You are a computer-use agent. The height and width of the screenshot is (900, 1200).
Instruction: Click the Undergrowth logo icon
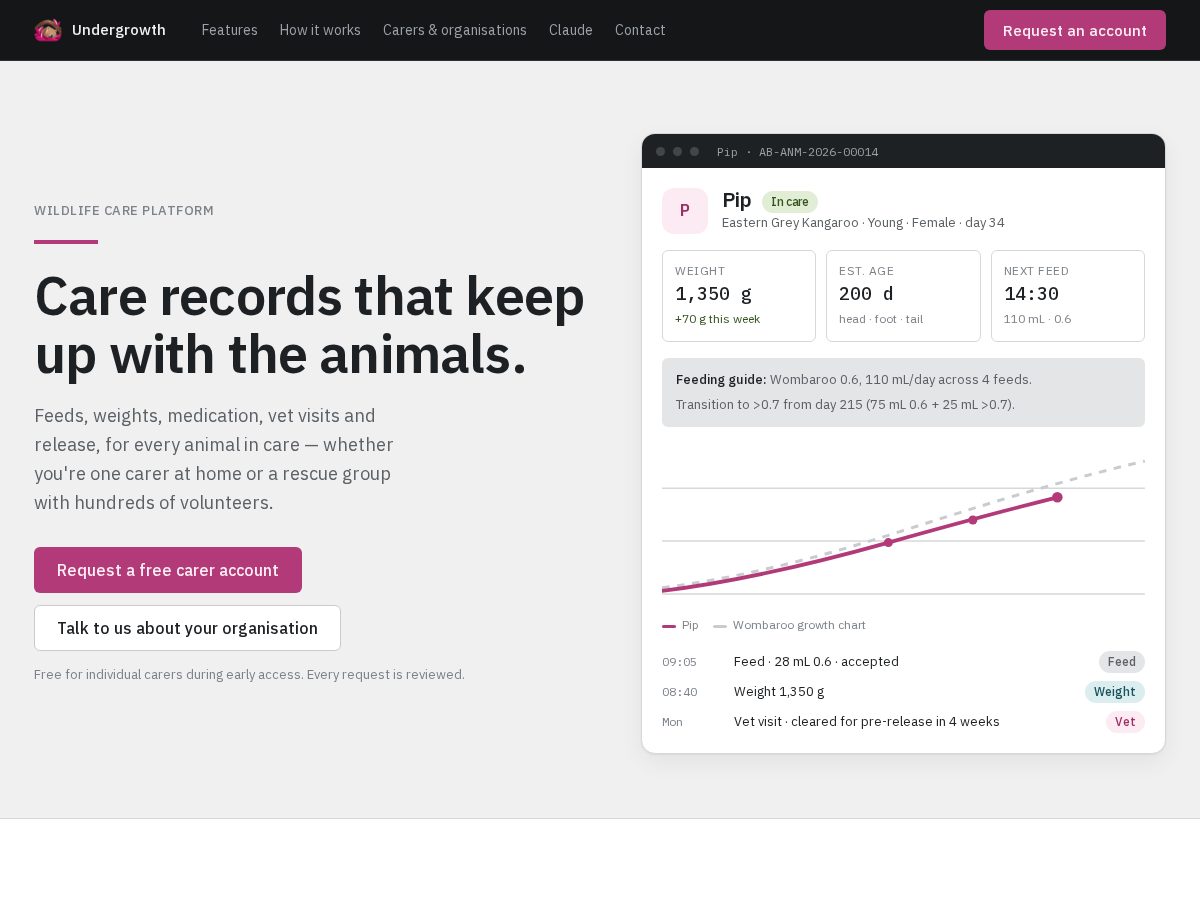click(x=48, y=30)
